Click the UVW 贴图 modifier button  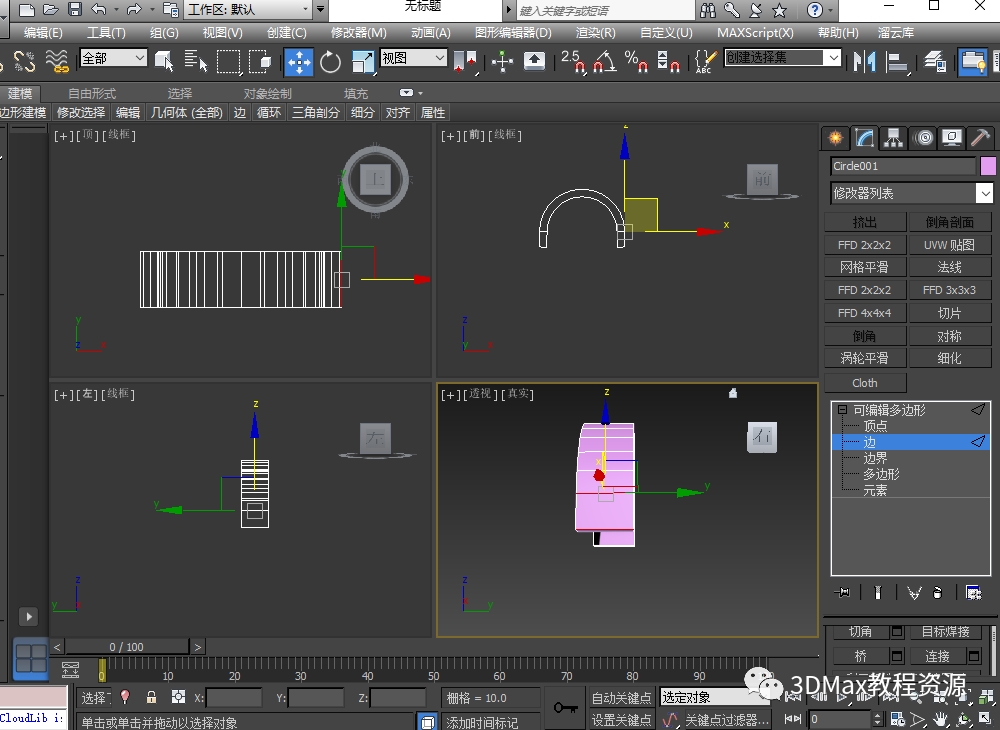pyautogui.click(x=949, y=245)
